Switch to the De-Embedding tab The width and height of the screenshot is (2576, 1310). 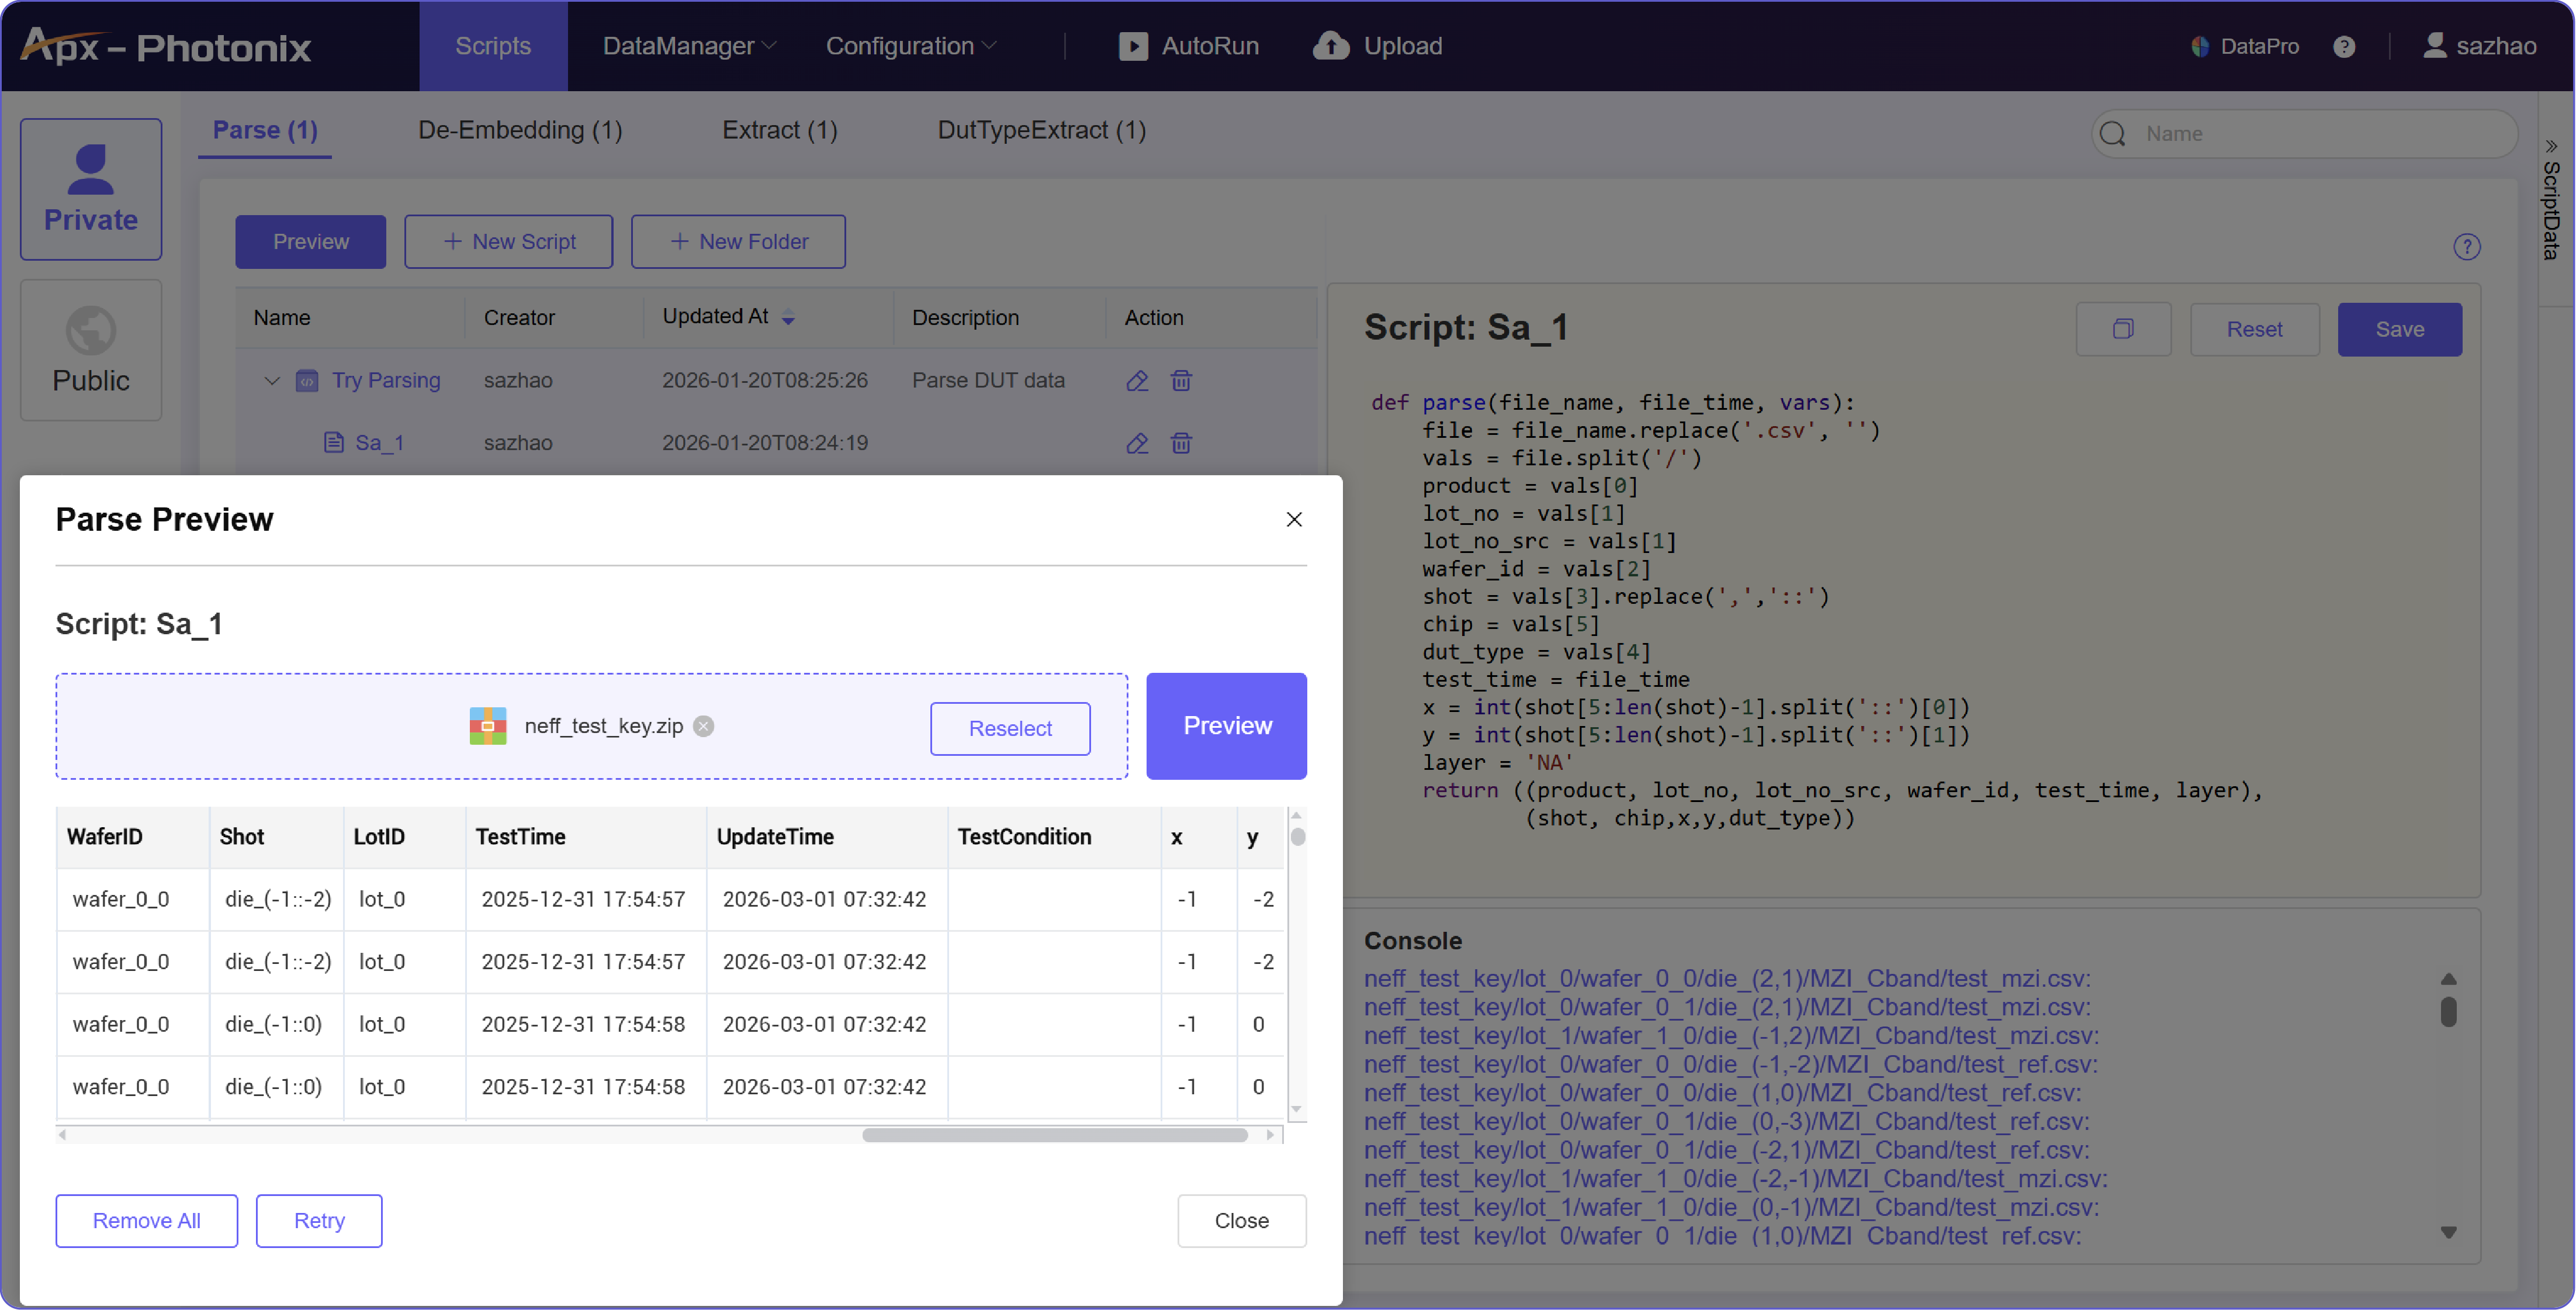click(520, 130)
